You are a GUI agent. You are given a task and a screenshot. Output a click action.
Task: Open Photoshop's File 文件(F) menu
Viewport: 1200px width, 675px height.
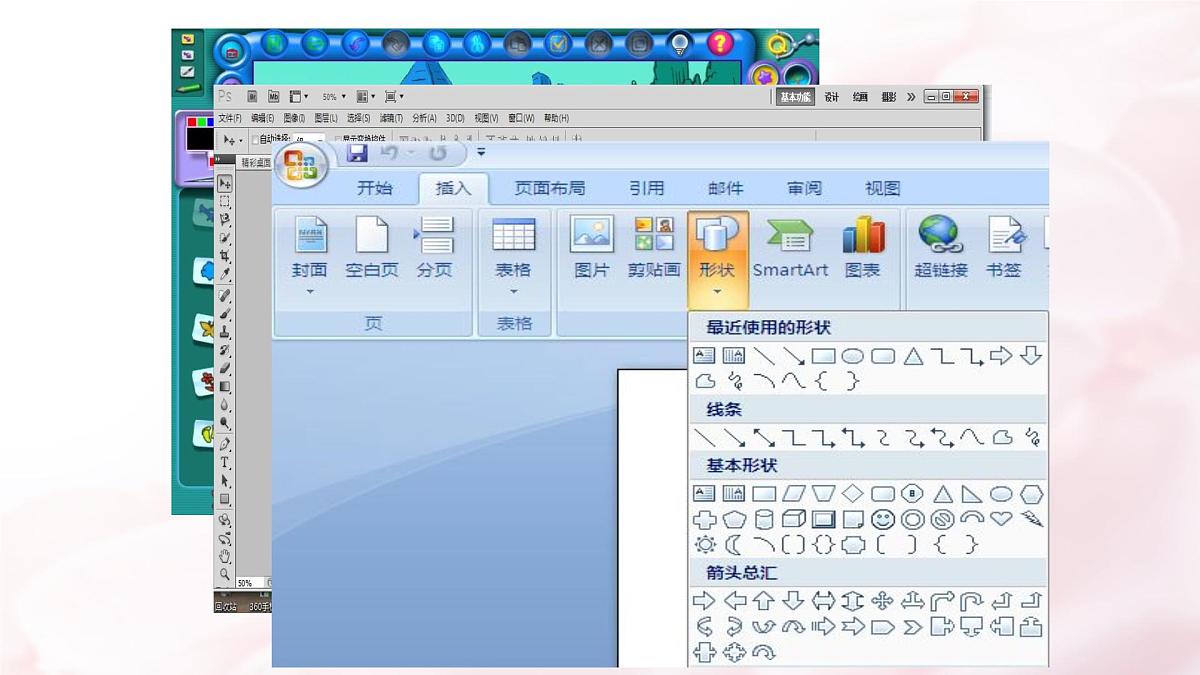[x=230, y=118]
